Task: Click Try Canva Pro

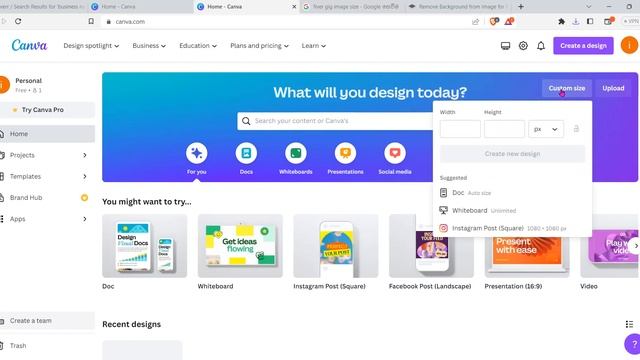Action: [x=47, y=110]
